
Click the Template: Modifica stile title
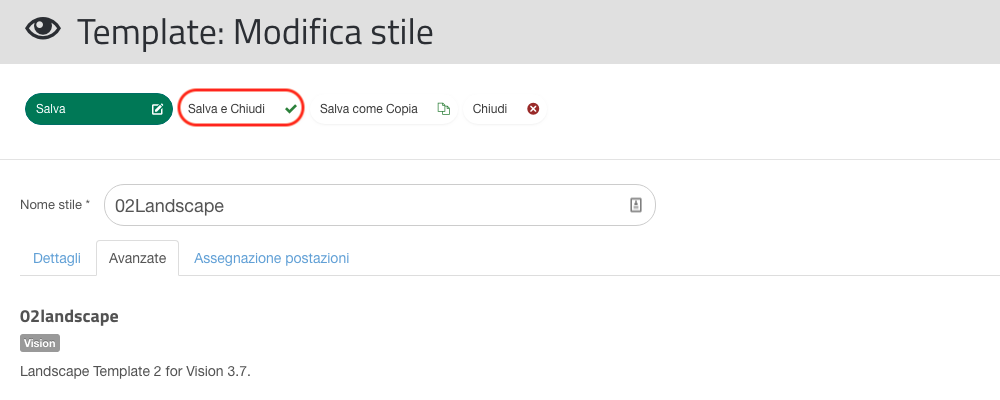pyautogui.click(x=255, y=32)
